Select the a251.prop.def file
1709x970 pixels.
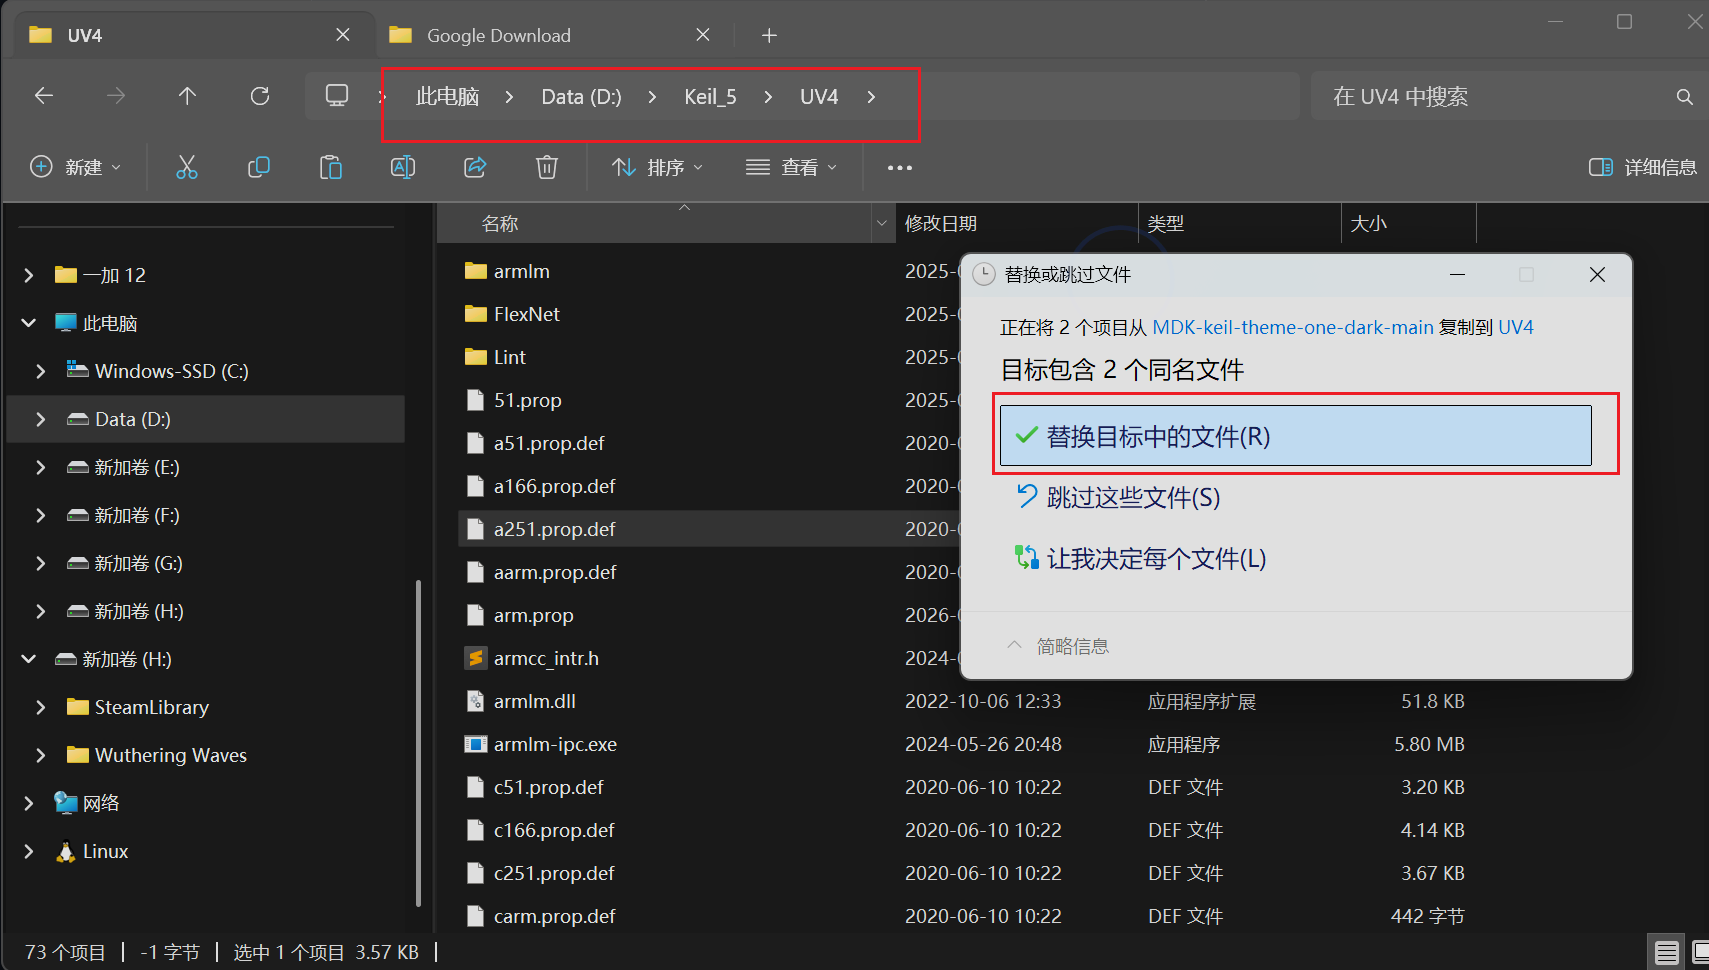tap(554, 529)
